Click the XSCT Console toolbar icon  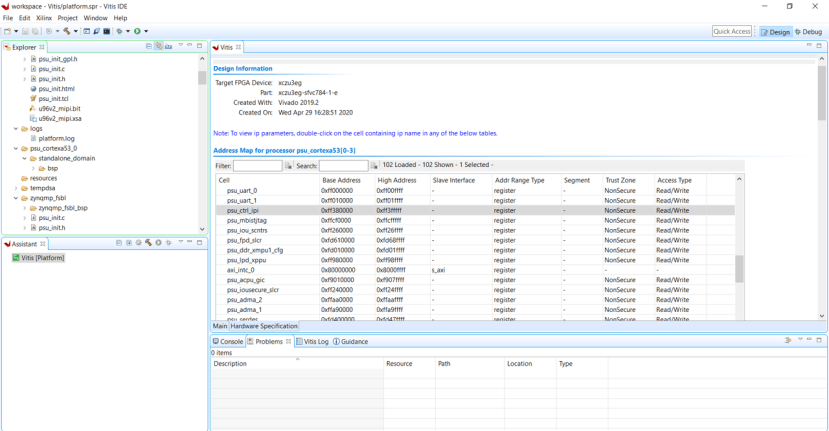coord(87,31)
